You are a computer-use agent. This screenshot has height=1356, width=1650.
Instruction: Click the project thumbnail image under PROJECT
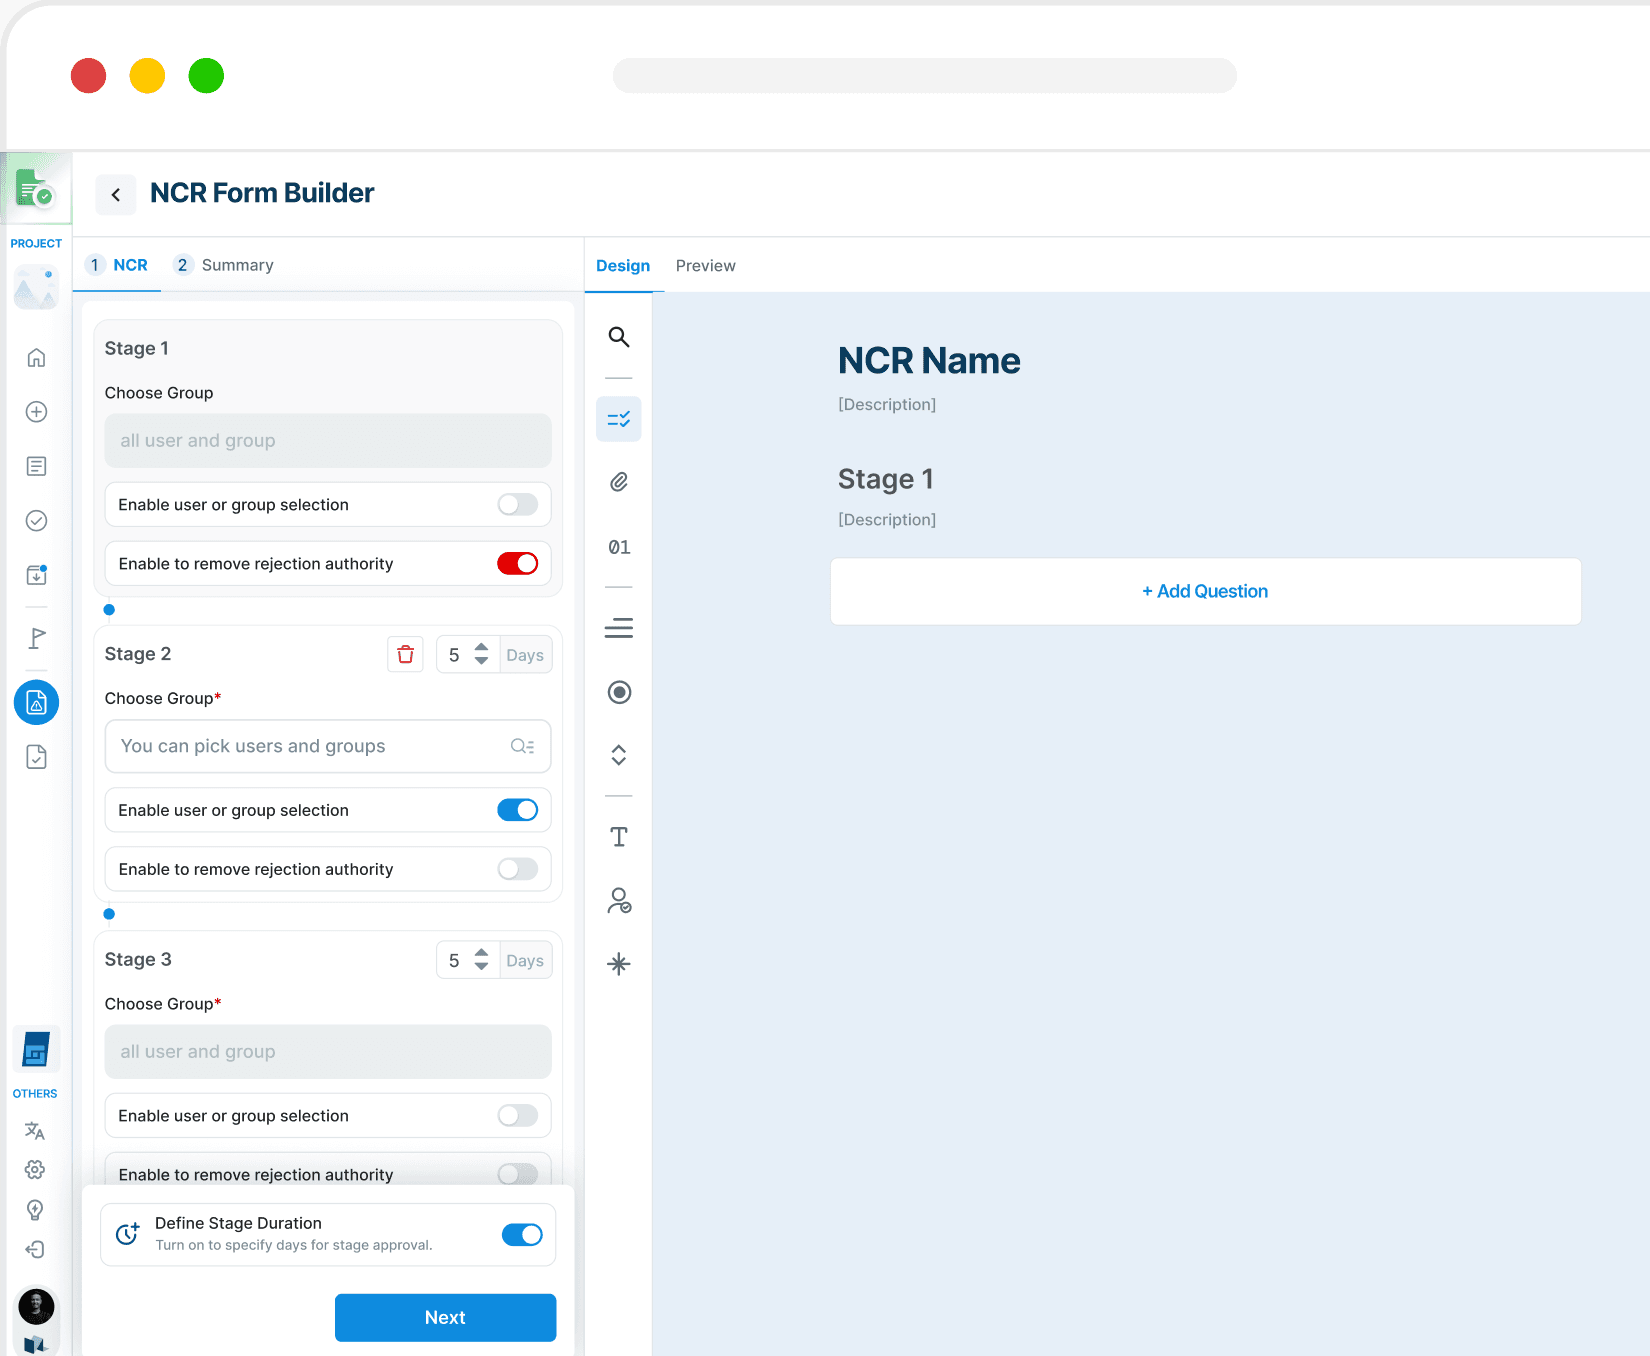tap(36, 287)
